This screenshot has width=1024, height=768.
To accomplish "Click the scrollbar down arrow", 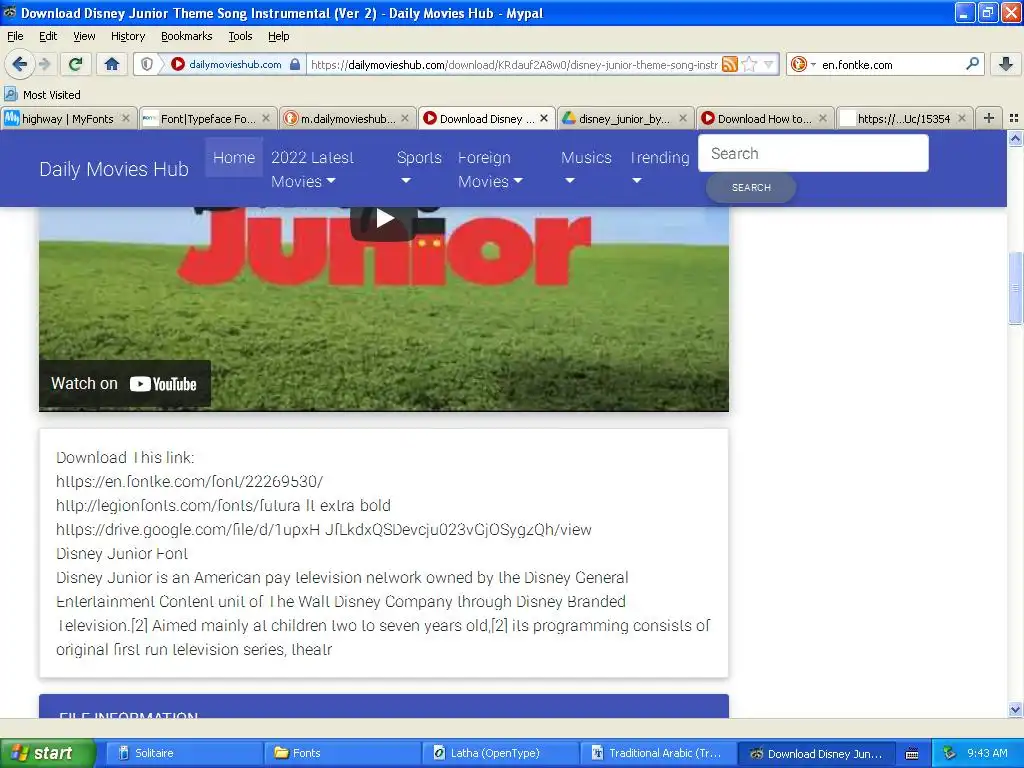I will (x=1015, y=709).
